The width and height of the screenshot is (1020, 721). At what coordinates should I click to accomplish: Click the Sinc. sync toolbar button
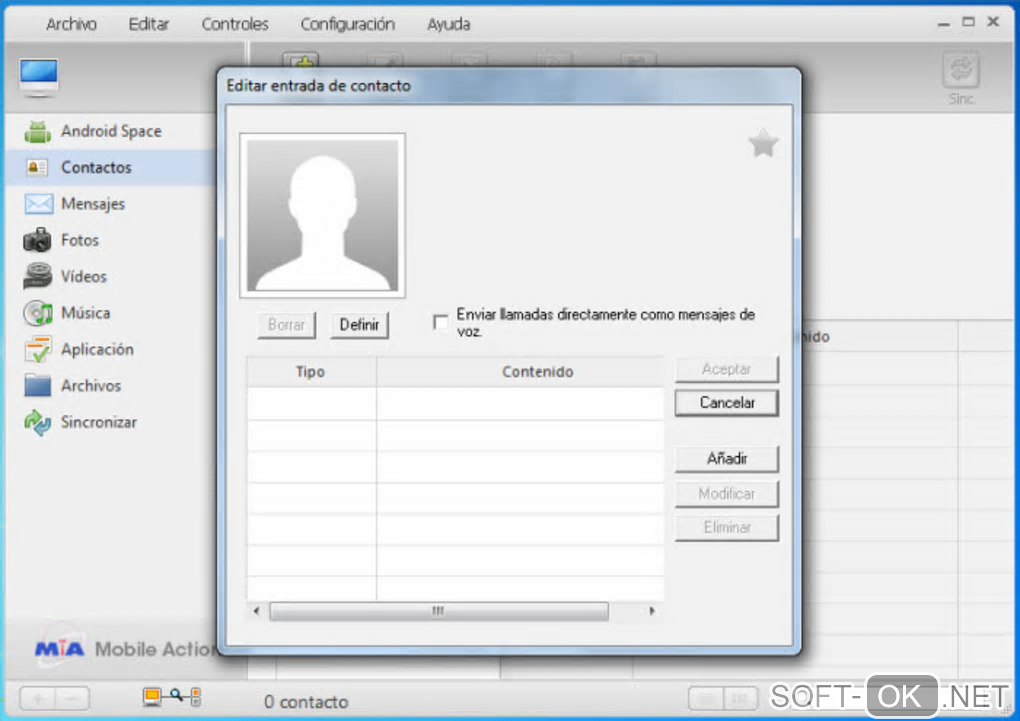point(961,79)
